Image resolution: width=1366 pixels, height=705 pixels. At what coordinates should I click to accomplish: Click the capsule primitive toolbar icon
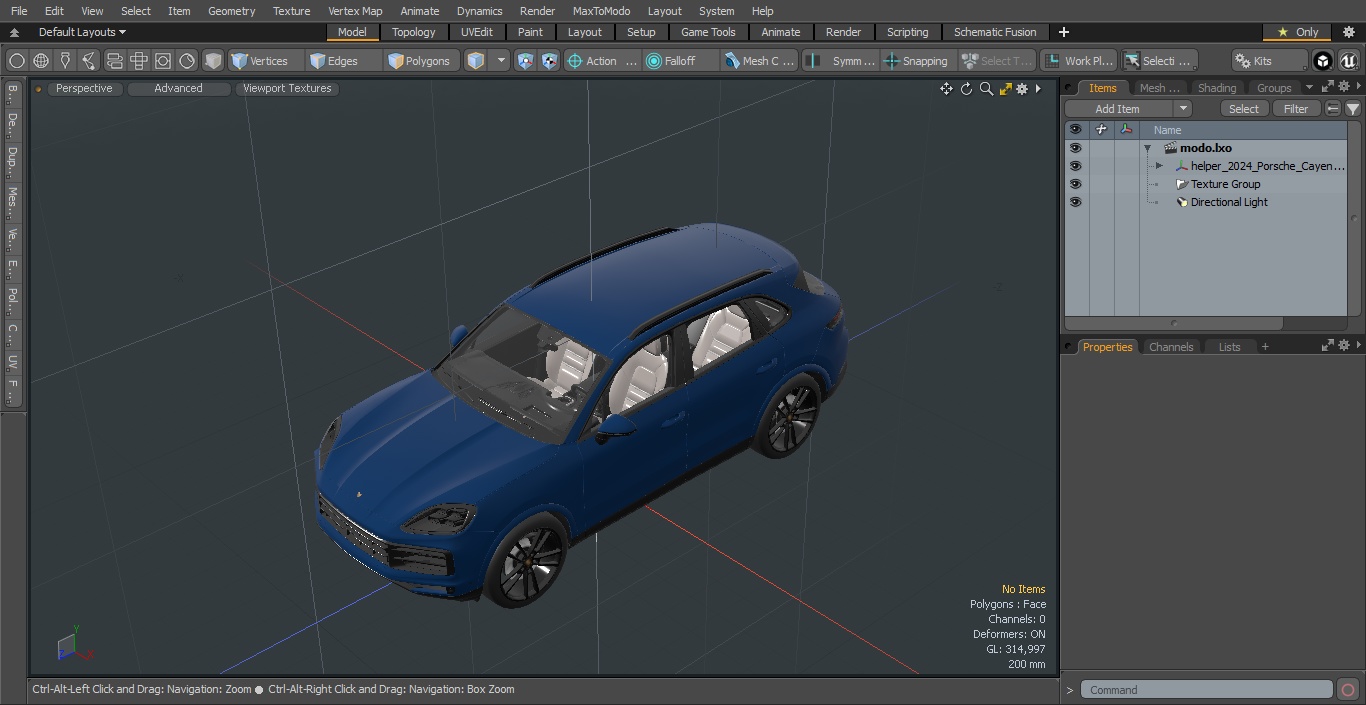[x=114, y=61]
